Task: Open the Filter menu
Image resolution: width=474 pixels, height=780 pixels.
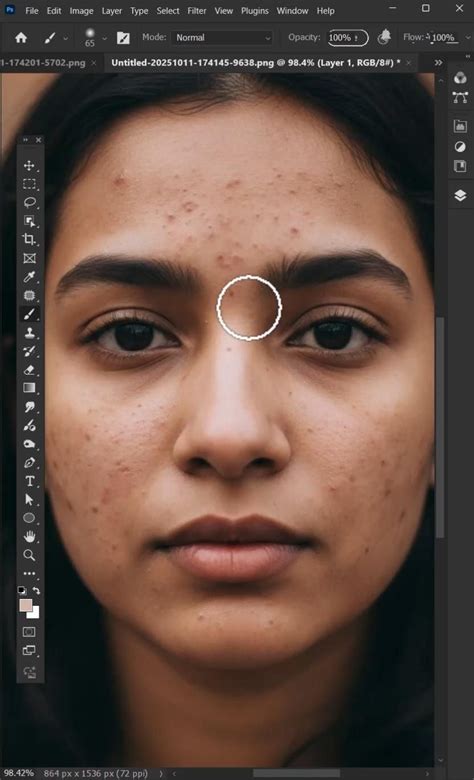Action: pos(196,10)
